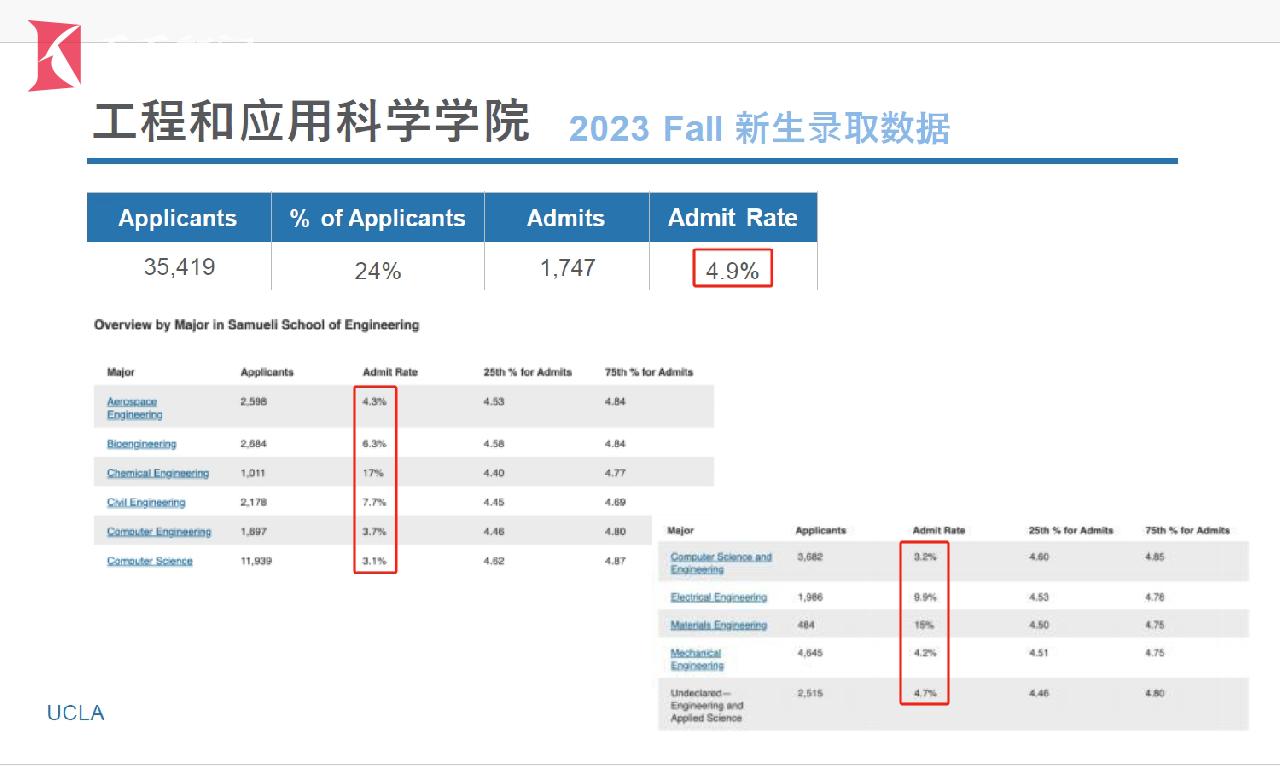Select the 4.9% admit rate value
The width and height of the screenshot is (1280, 766).
coord(733,270)
